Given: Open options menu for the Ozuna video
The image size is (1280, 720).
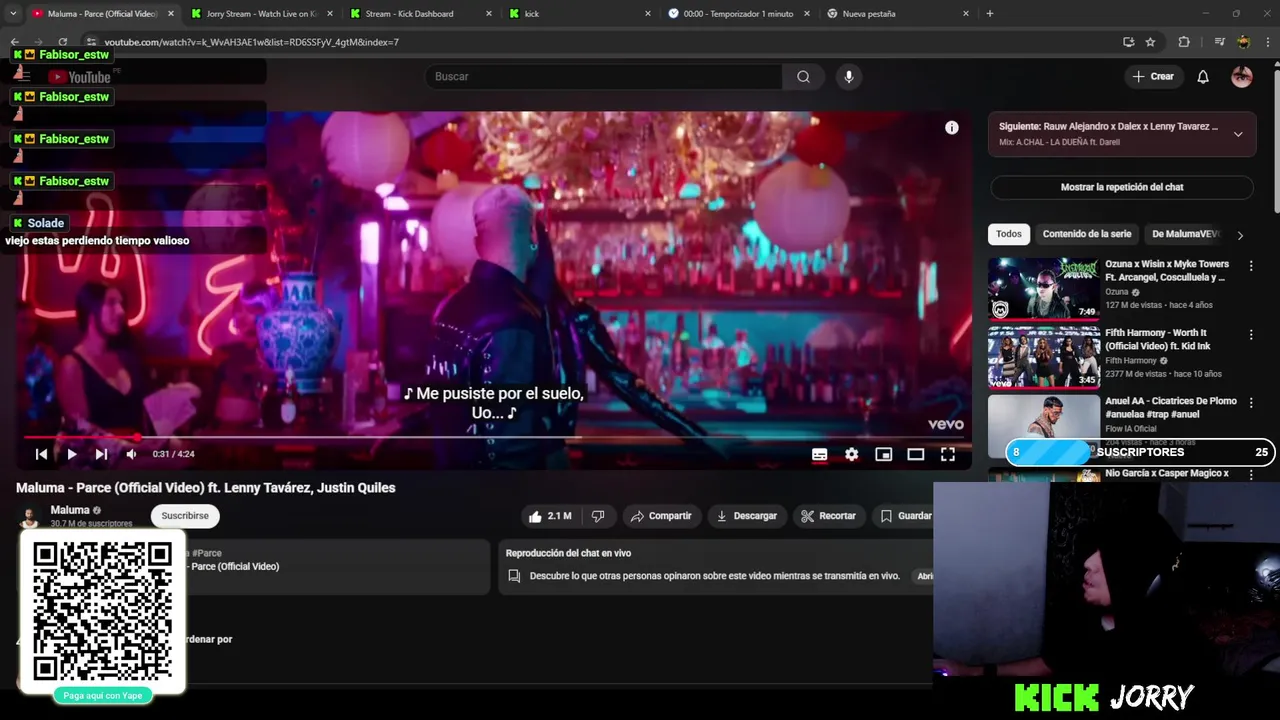Looking at the screenshot, I should (1251, 266).
